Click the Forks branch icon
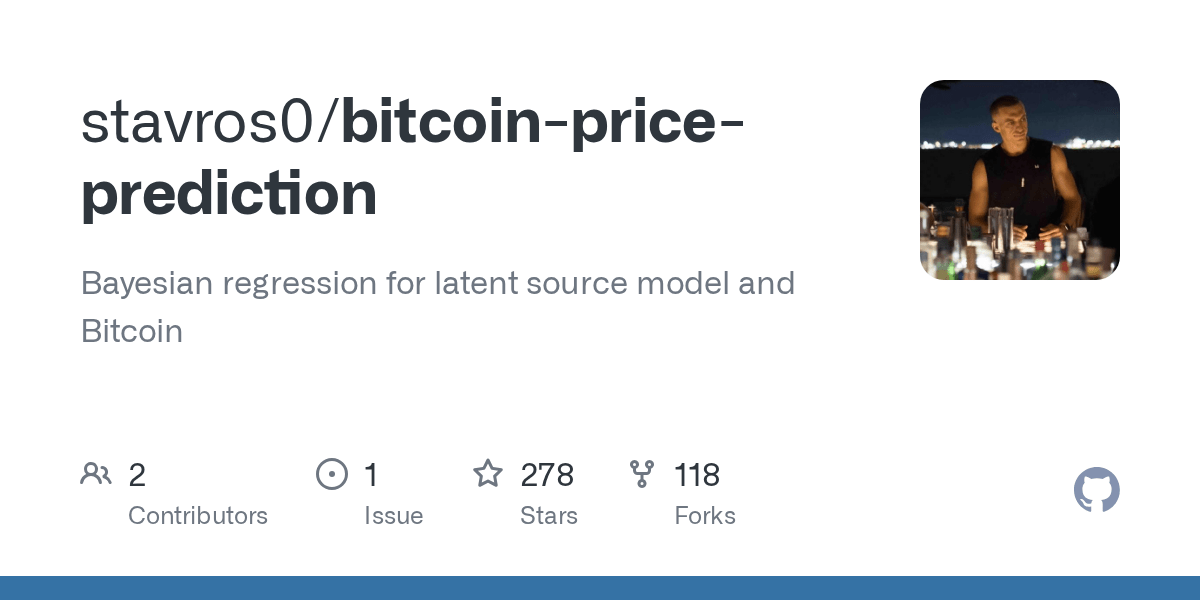The image size is (1200, 600). [x=641, y=474]
